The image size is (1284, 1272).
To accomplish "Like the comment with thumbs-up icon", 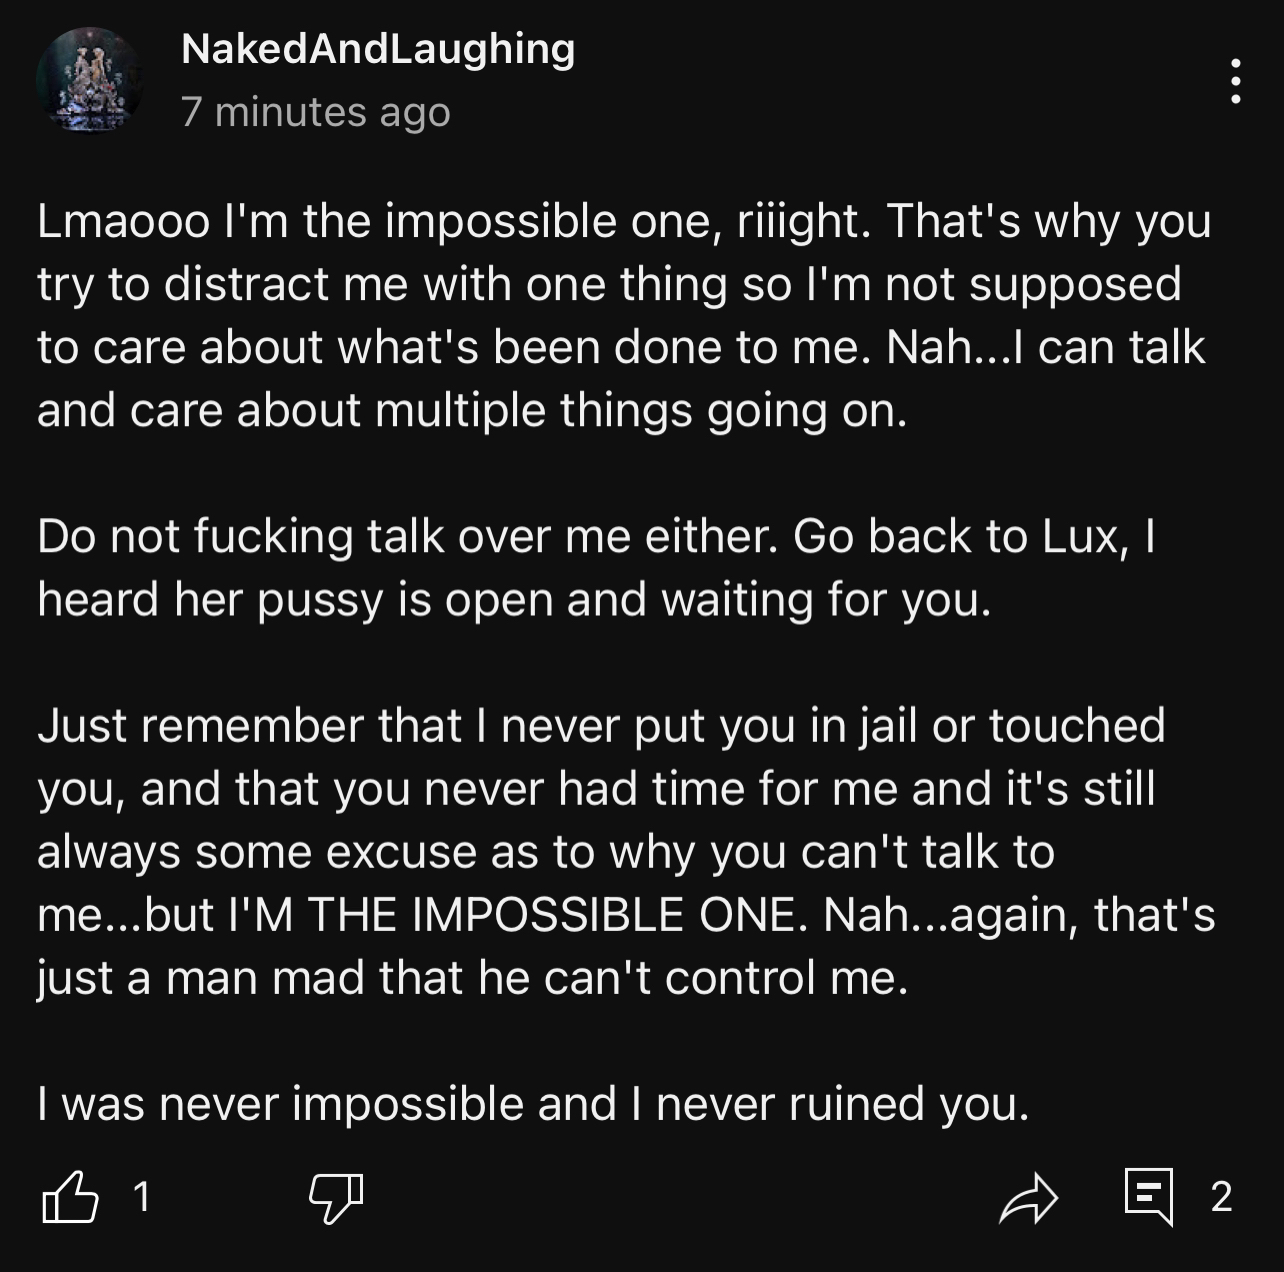I will (70, 1197).
